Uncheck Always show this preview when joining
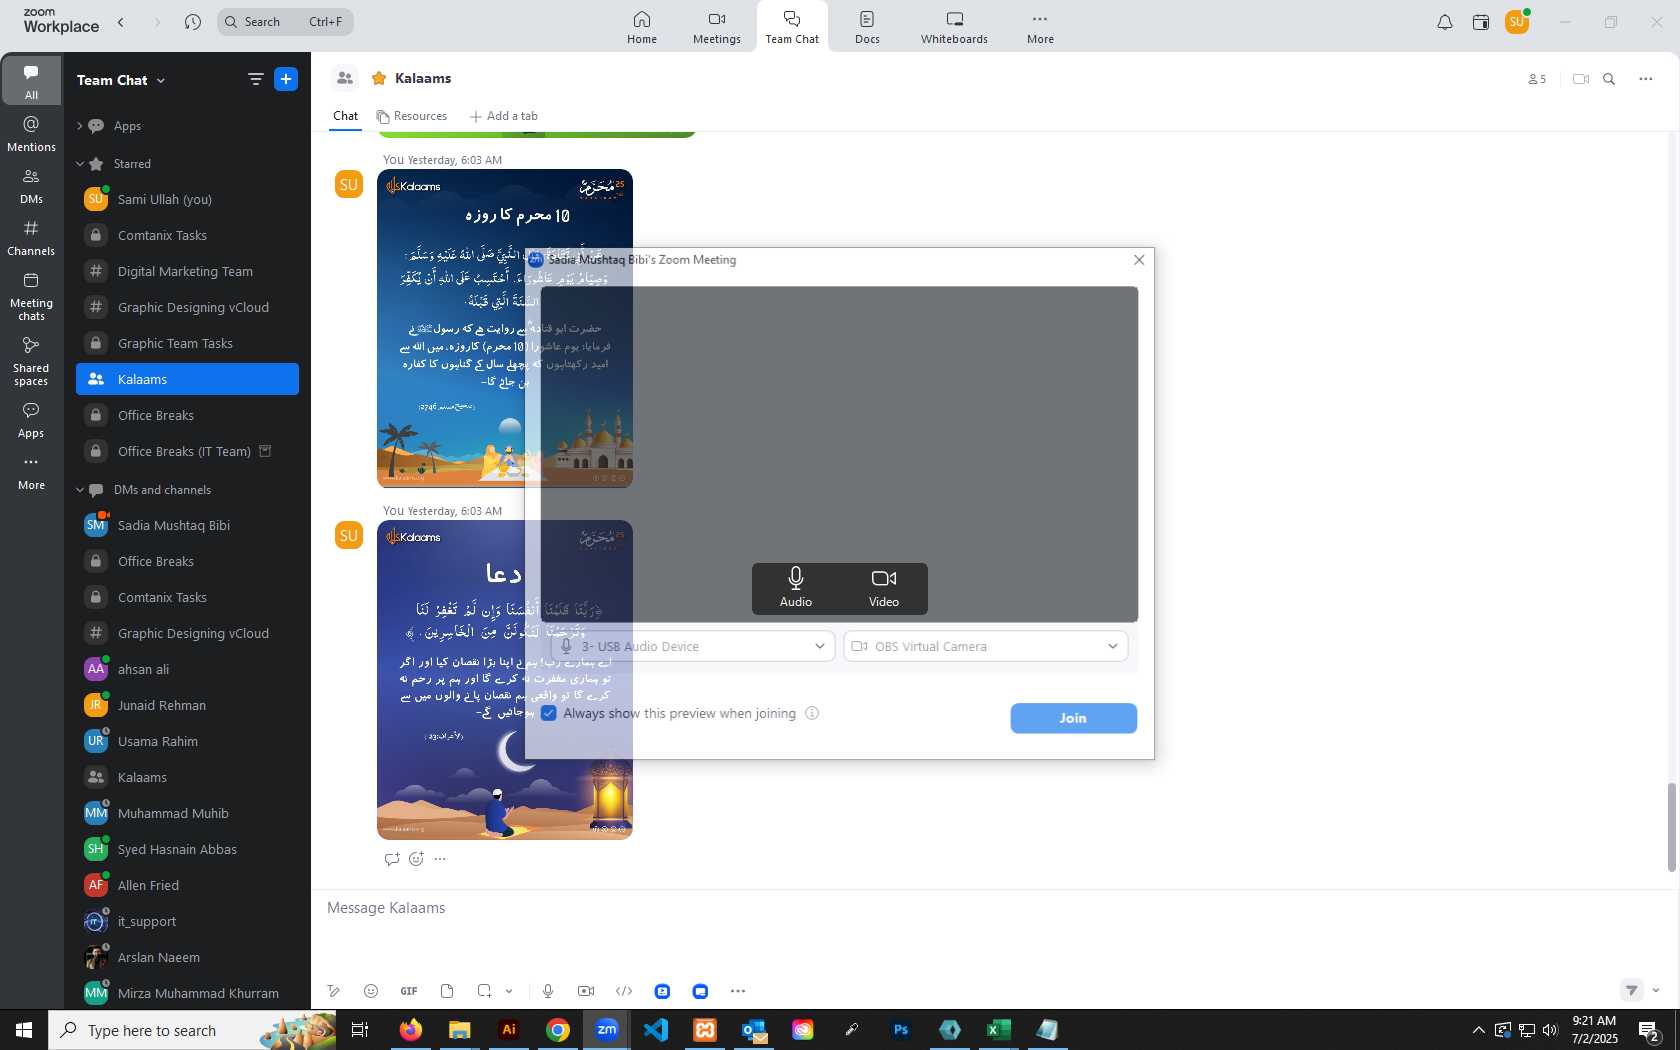 click(549, 713)
